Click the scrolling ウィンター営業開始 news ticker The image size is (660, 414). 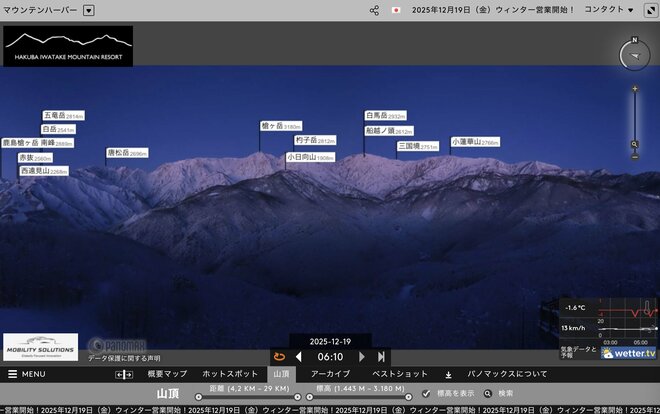330,410
